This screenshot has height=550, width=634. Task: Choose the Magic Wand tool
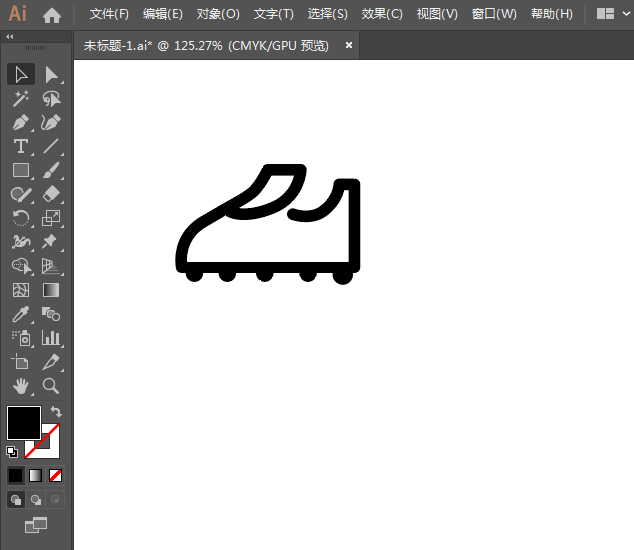(20, 99)
